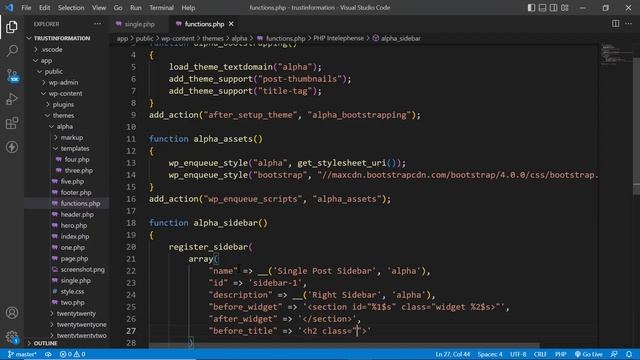This screenshot has height=360, width=640.
Task: Click UTF-8 encoding in status bar
Action: (x=518, y=354)
